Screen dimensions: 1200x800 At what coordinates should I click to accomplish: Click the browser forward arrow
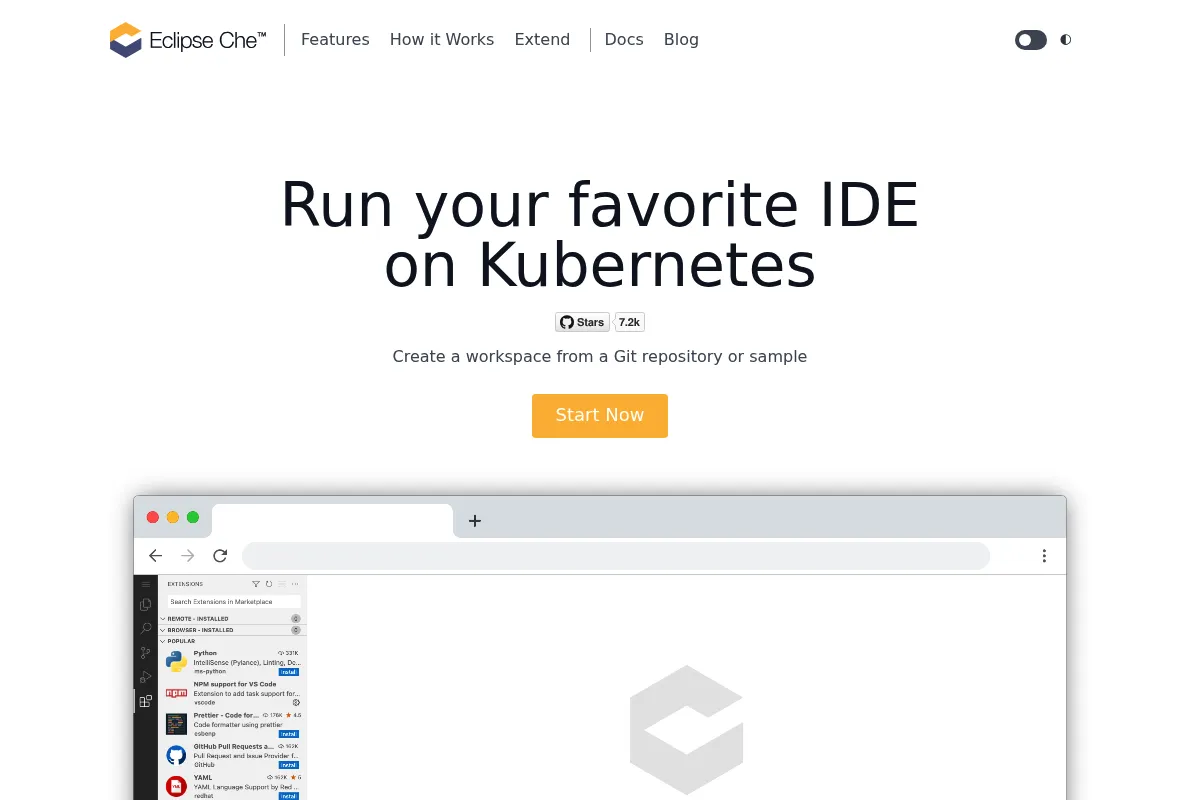(x=188, y=556)
